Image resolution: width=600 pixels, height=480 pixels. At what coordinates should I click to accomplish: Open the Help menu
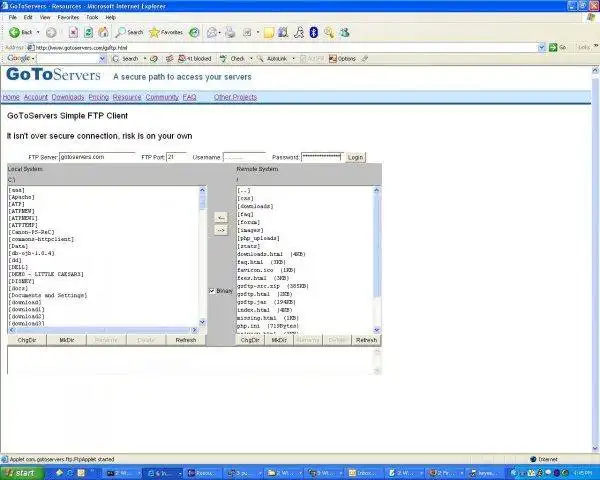(111, 17)
